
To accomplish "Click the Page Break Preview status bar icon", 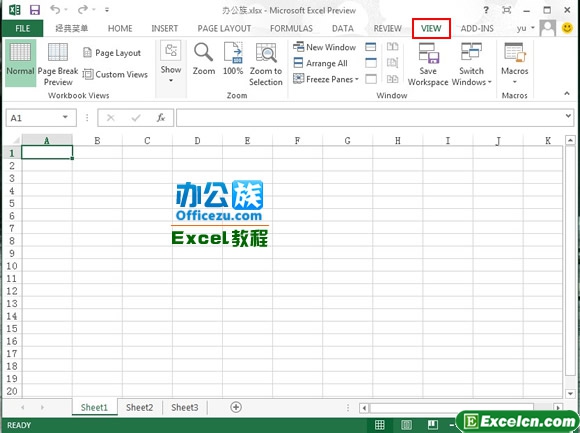I will [433, 425].
